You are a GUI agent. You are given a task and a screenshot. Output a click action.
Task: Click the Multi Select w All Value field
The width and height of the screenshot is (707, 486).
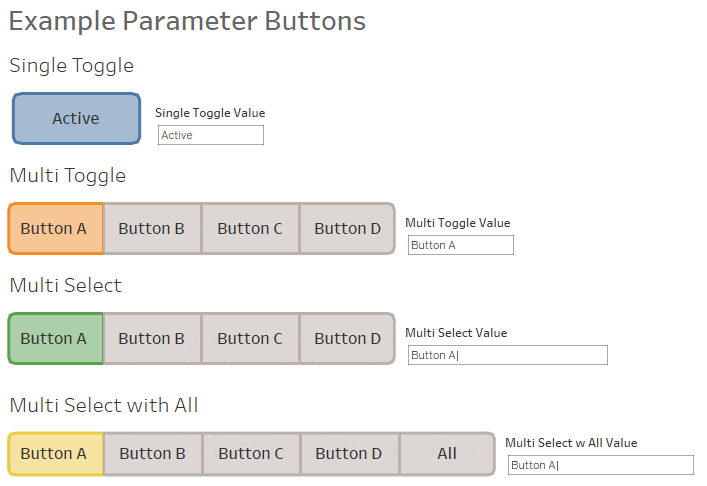click(601, 465)
